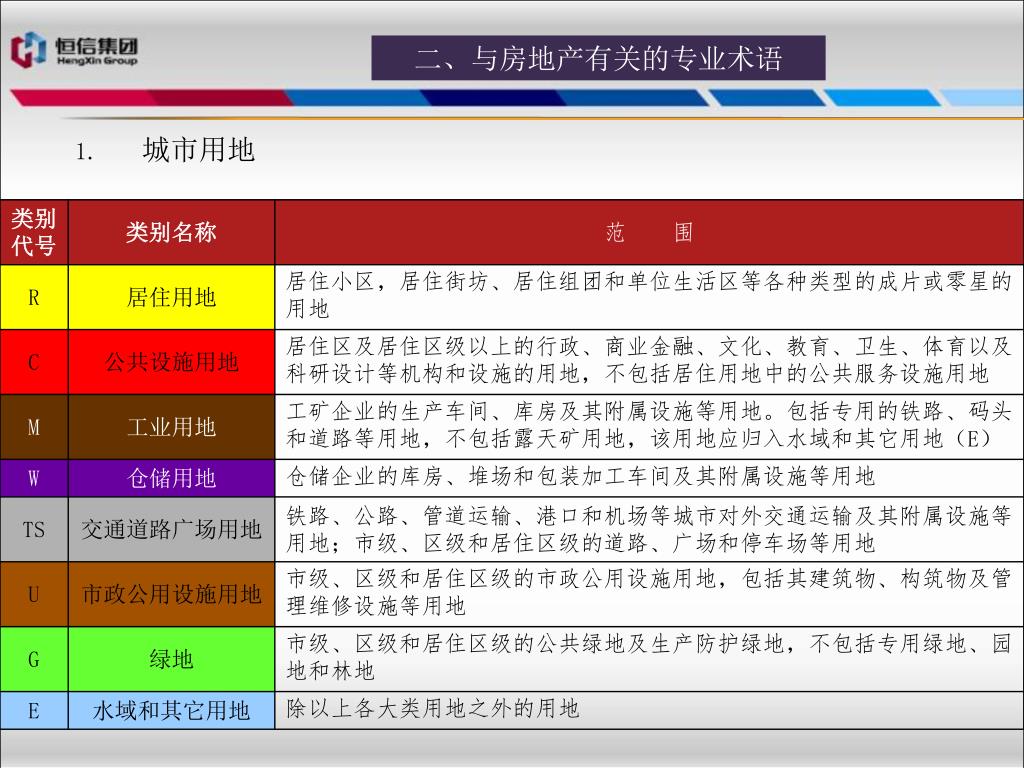1024x768 pixels.
Task: Select the cell '仓储用地'
Action: [x=171, y=478]
